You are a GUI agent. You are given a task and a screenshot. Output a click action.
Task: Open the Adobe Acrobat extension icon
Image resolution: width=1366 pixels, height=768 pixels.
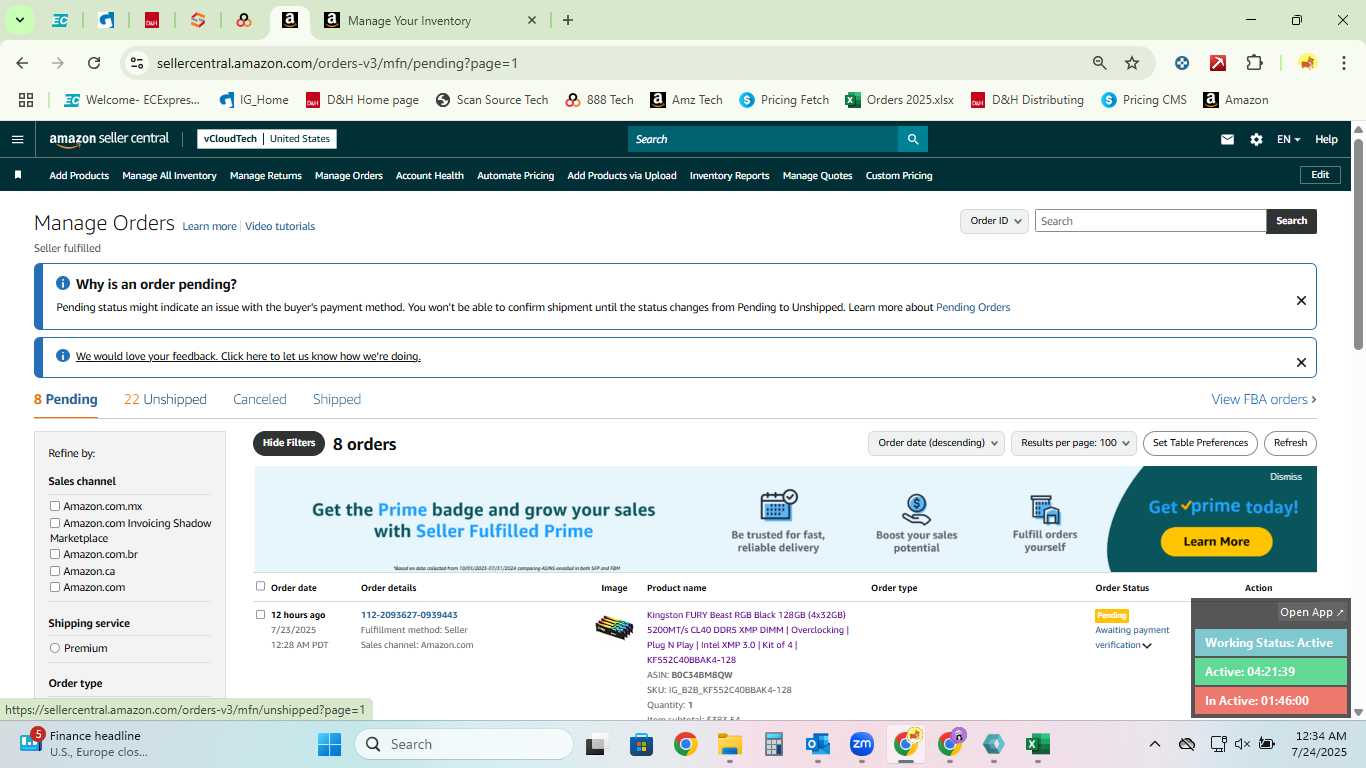click(x=1218, y=63)
